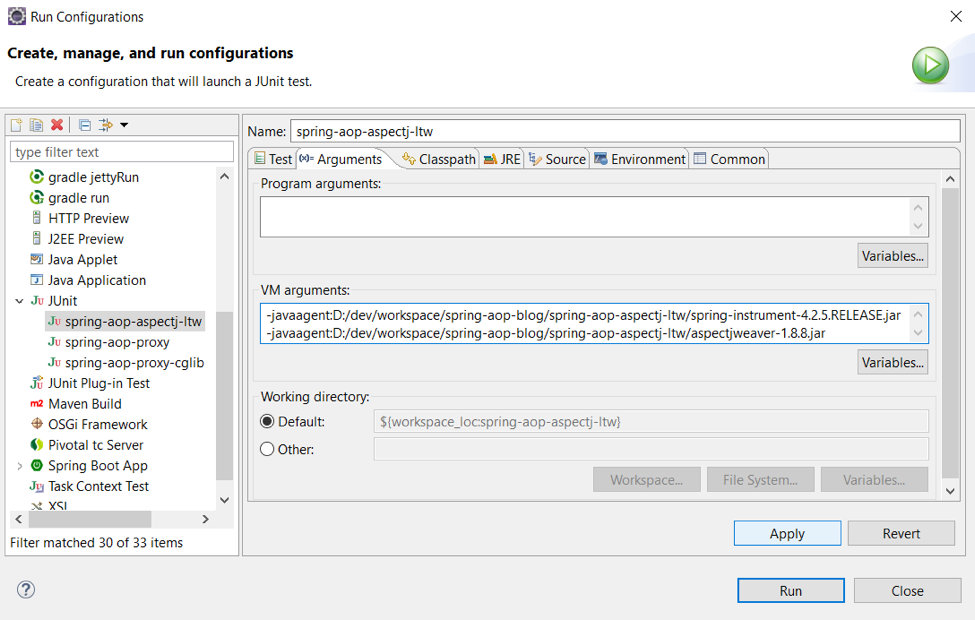Click the Apply button
975x620 pixels.
tap(787, 533)
